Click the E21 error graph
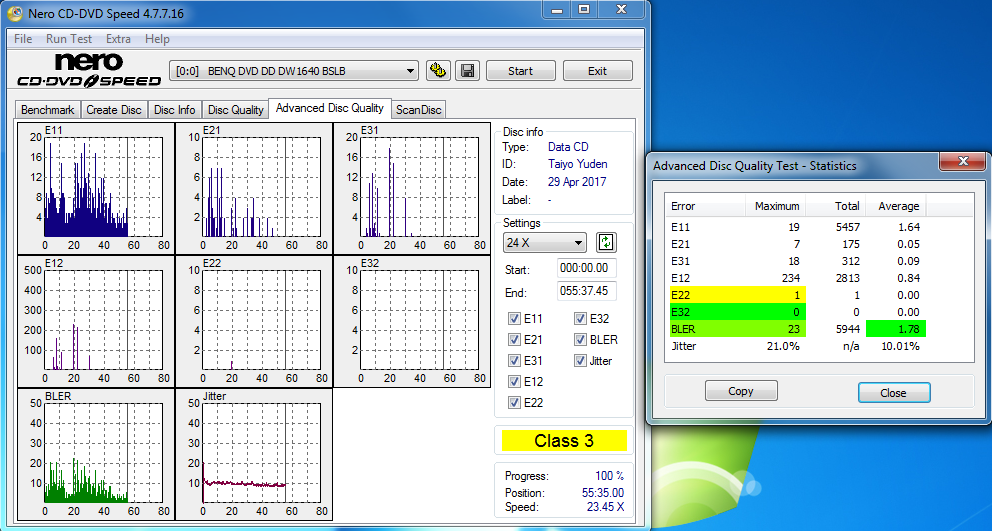Viewport: 992px width, 531px height. tap(254, 188)
